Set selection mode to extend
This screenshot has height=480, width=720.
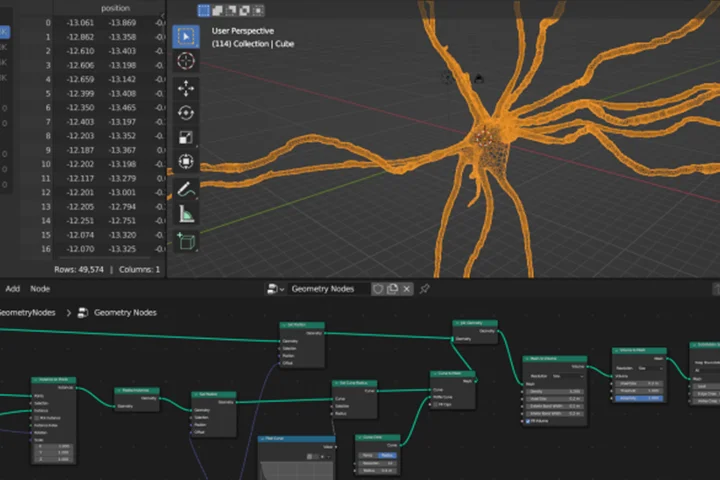point(218,10)
